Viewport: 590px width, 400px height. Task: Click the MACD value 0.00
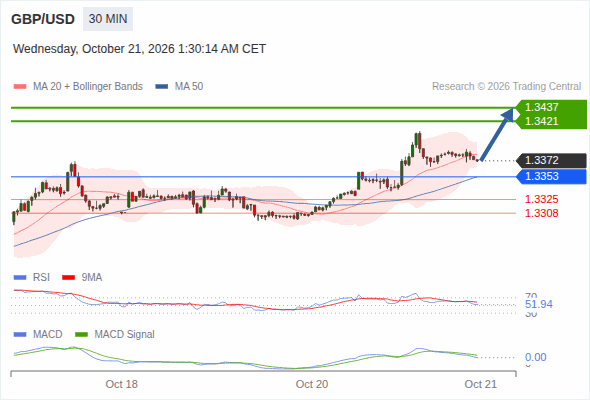point(535,357)
